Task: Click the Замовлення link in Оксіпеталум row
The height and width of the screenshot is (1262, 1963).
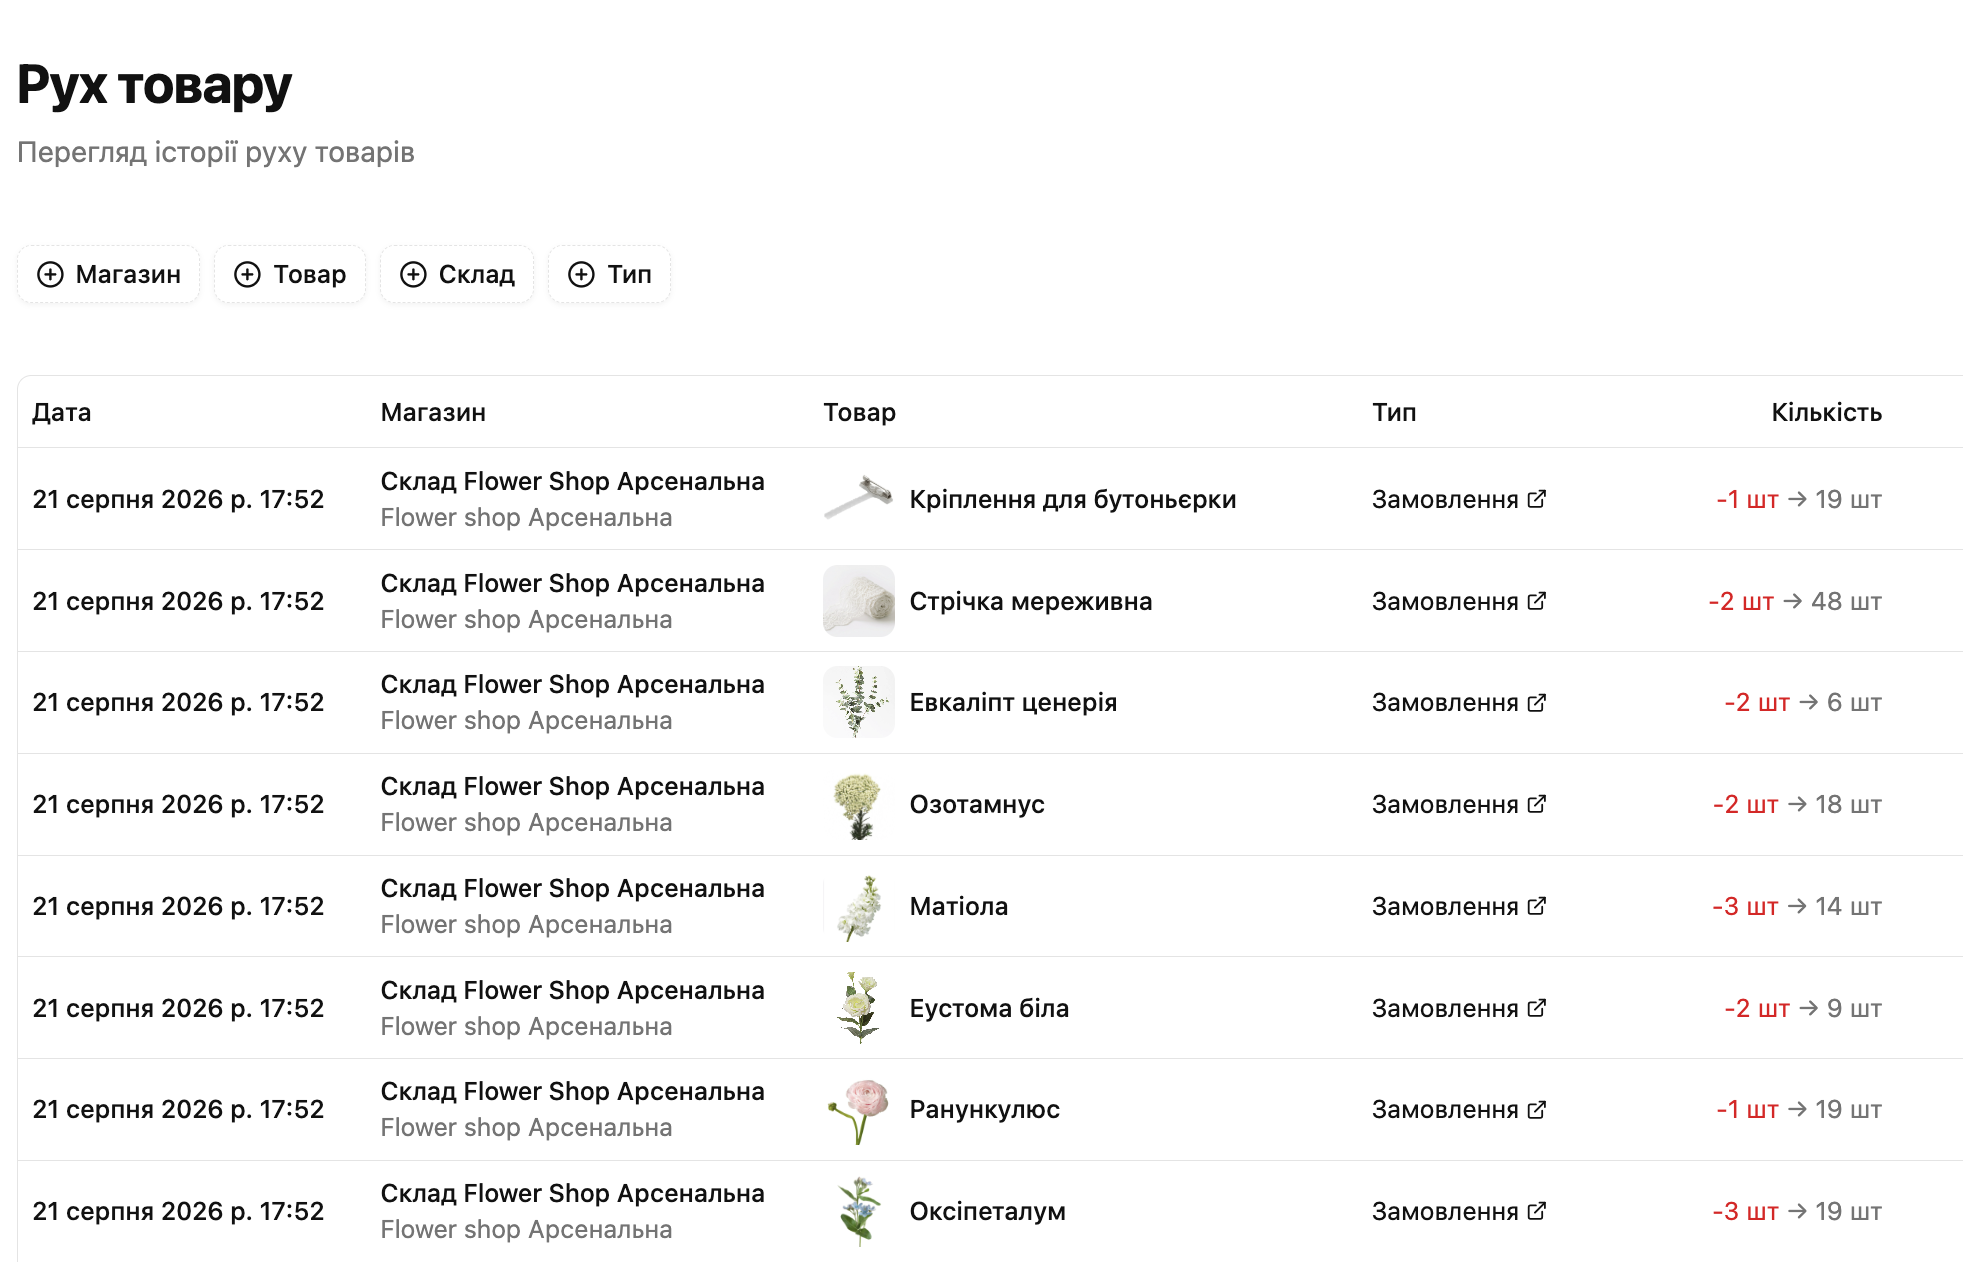Action: point(1459,1211)
